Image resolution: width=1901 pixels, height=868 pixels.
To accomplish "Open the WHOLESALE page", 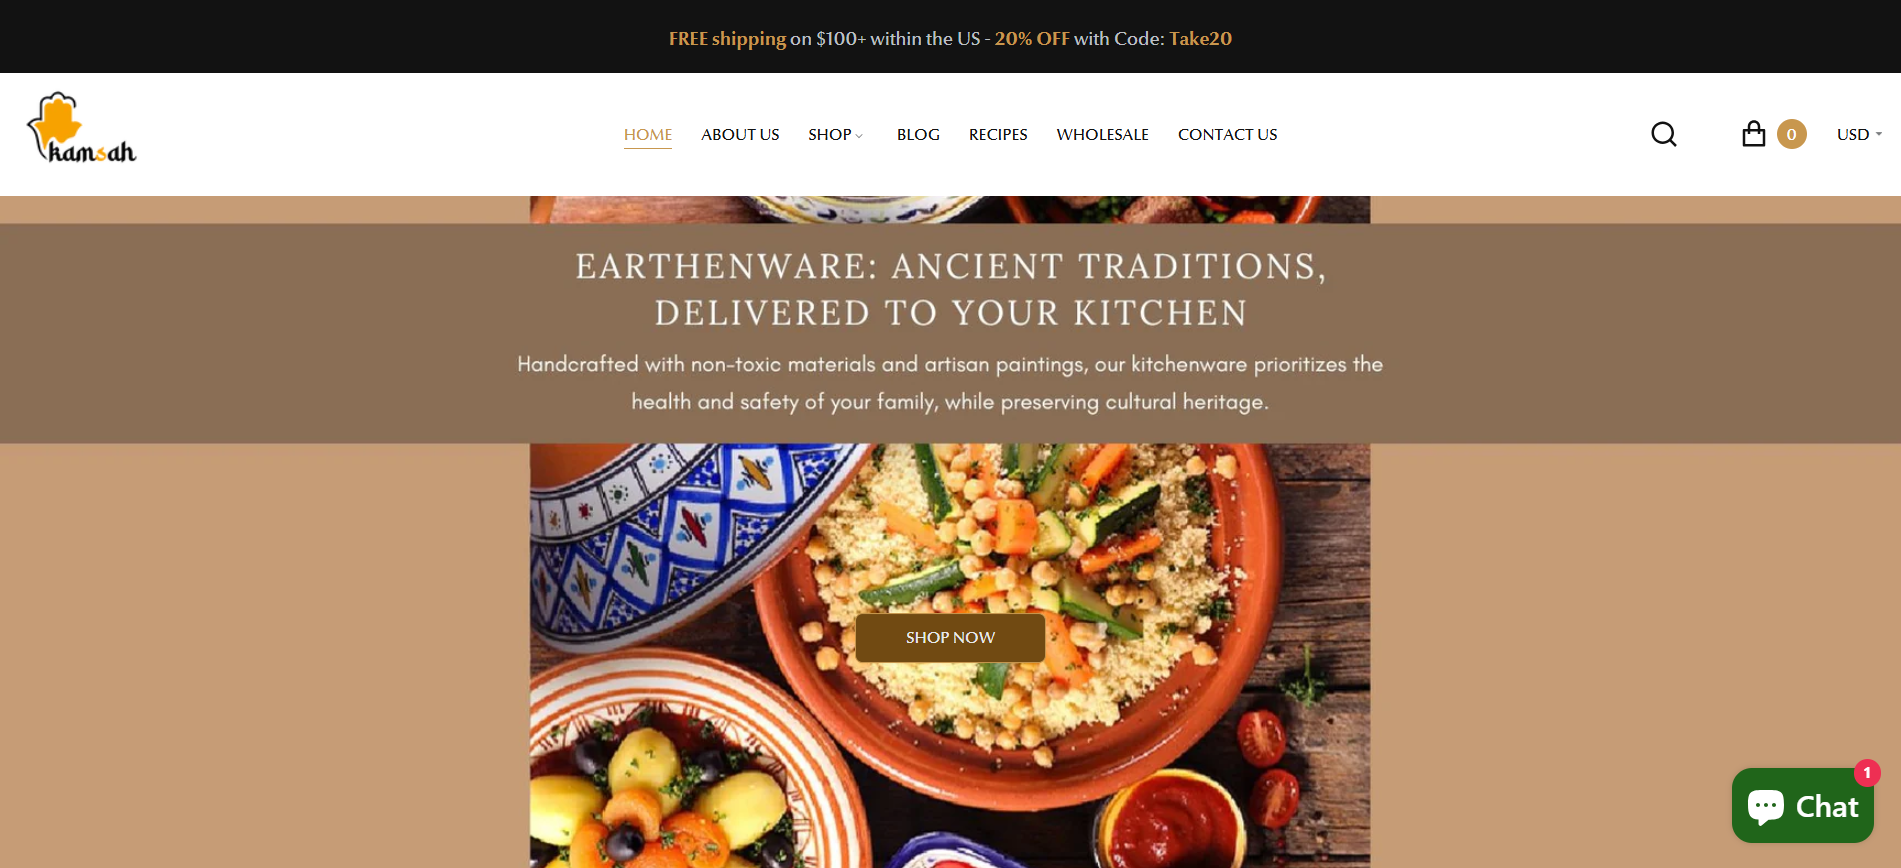I will [x=1103, y=134].
